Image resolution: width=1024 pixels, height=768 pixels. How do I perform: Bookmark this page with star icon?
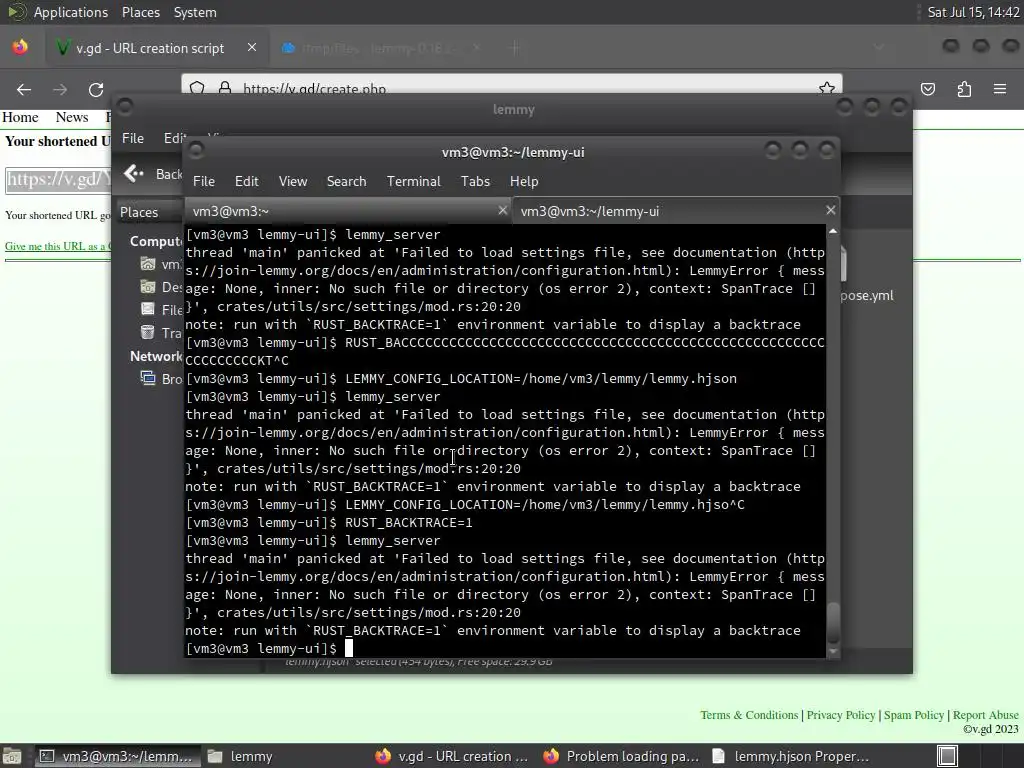(x=827, y=88)
